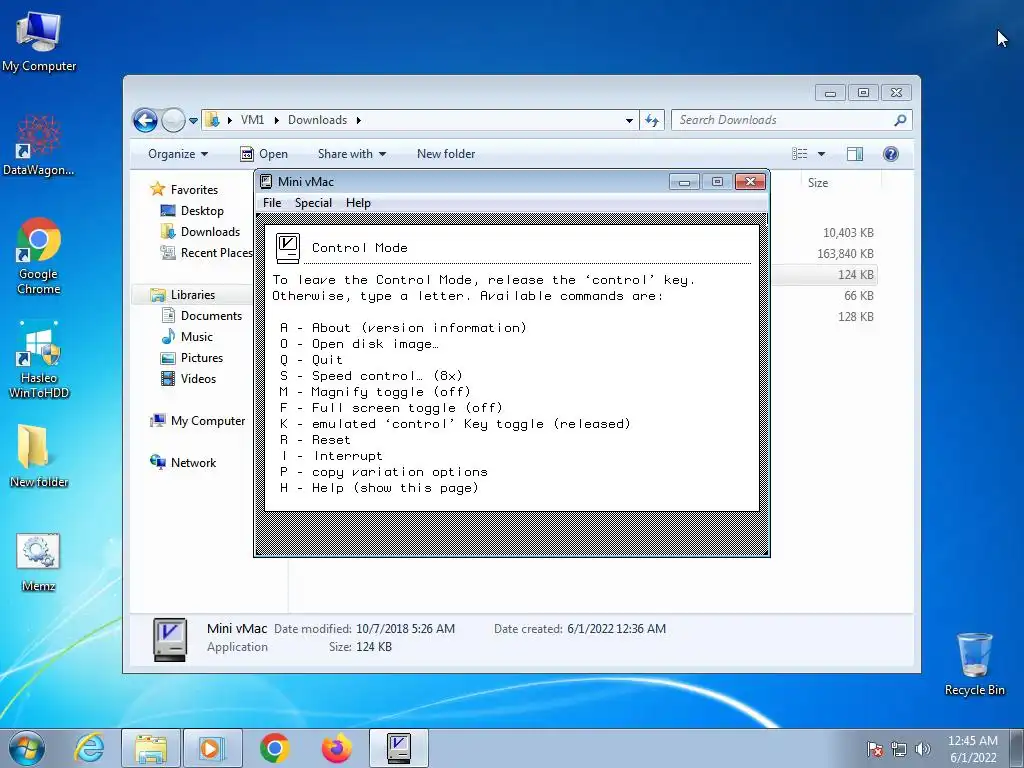Click Downloads in the address bar path
Screen dimensions: 1024x768
click(x=317, y=120)
